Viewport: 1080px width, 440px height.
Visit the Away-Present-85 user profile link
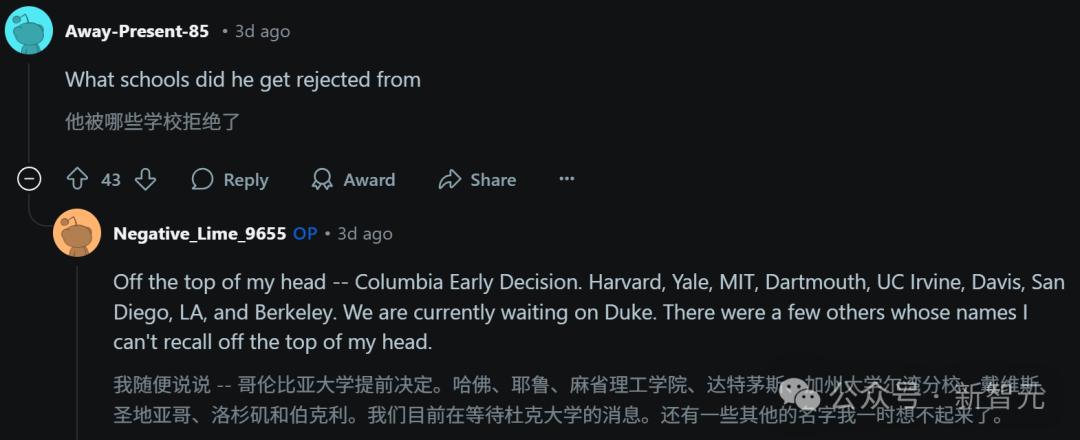137,31
